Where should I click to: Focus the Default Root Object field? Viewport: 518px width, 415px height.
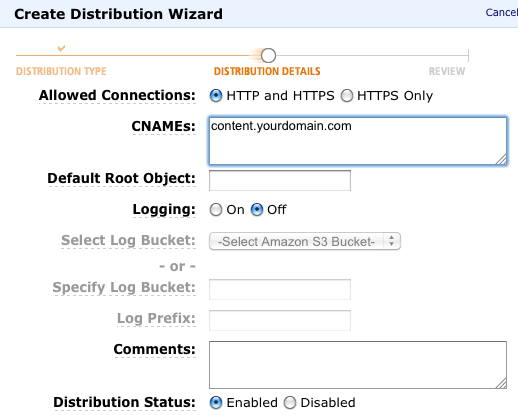pos(280,180)
